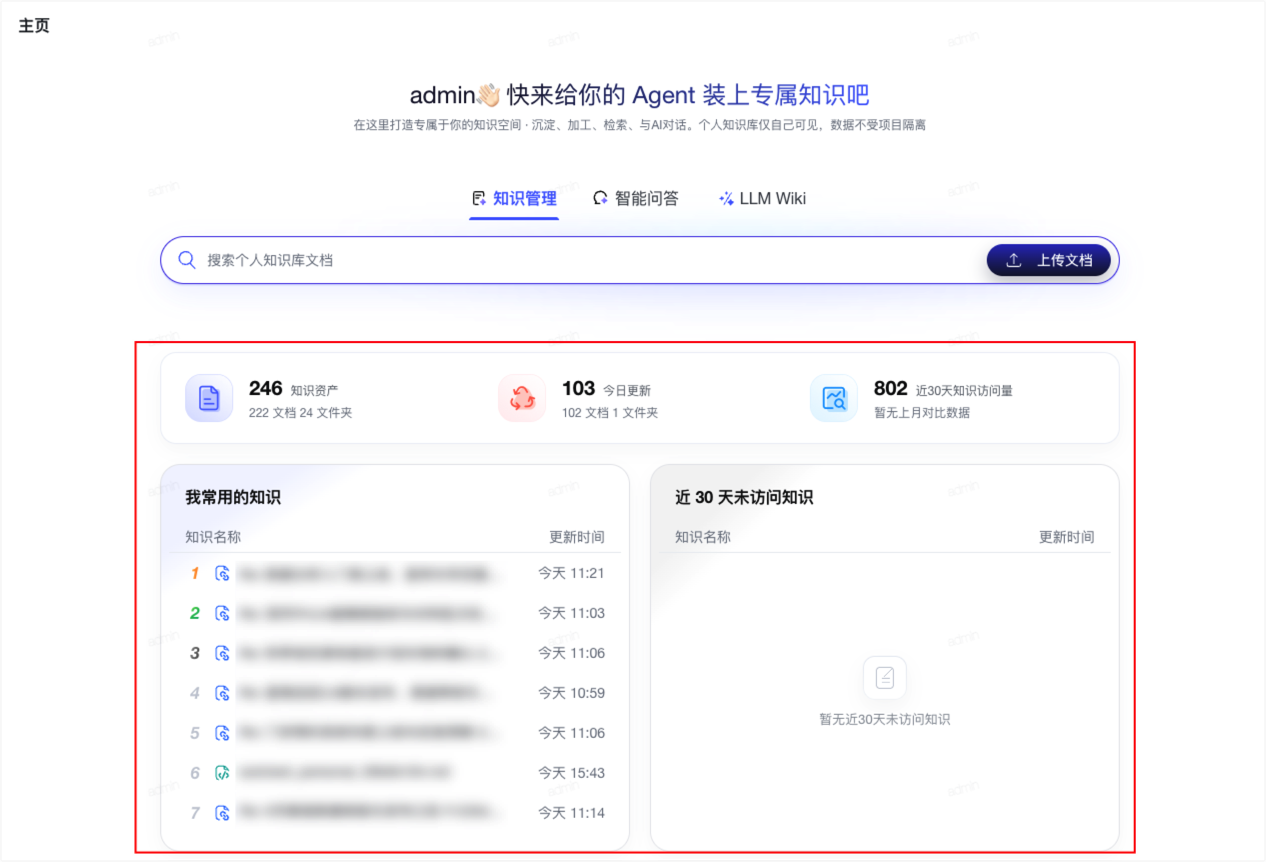Click the "暂无上月对比数据" text
The height and width of the screenshot is (862, 1266).
click(x=922, y=412)
